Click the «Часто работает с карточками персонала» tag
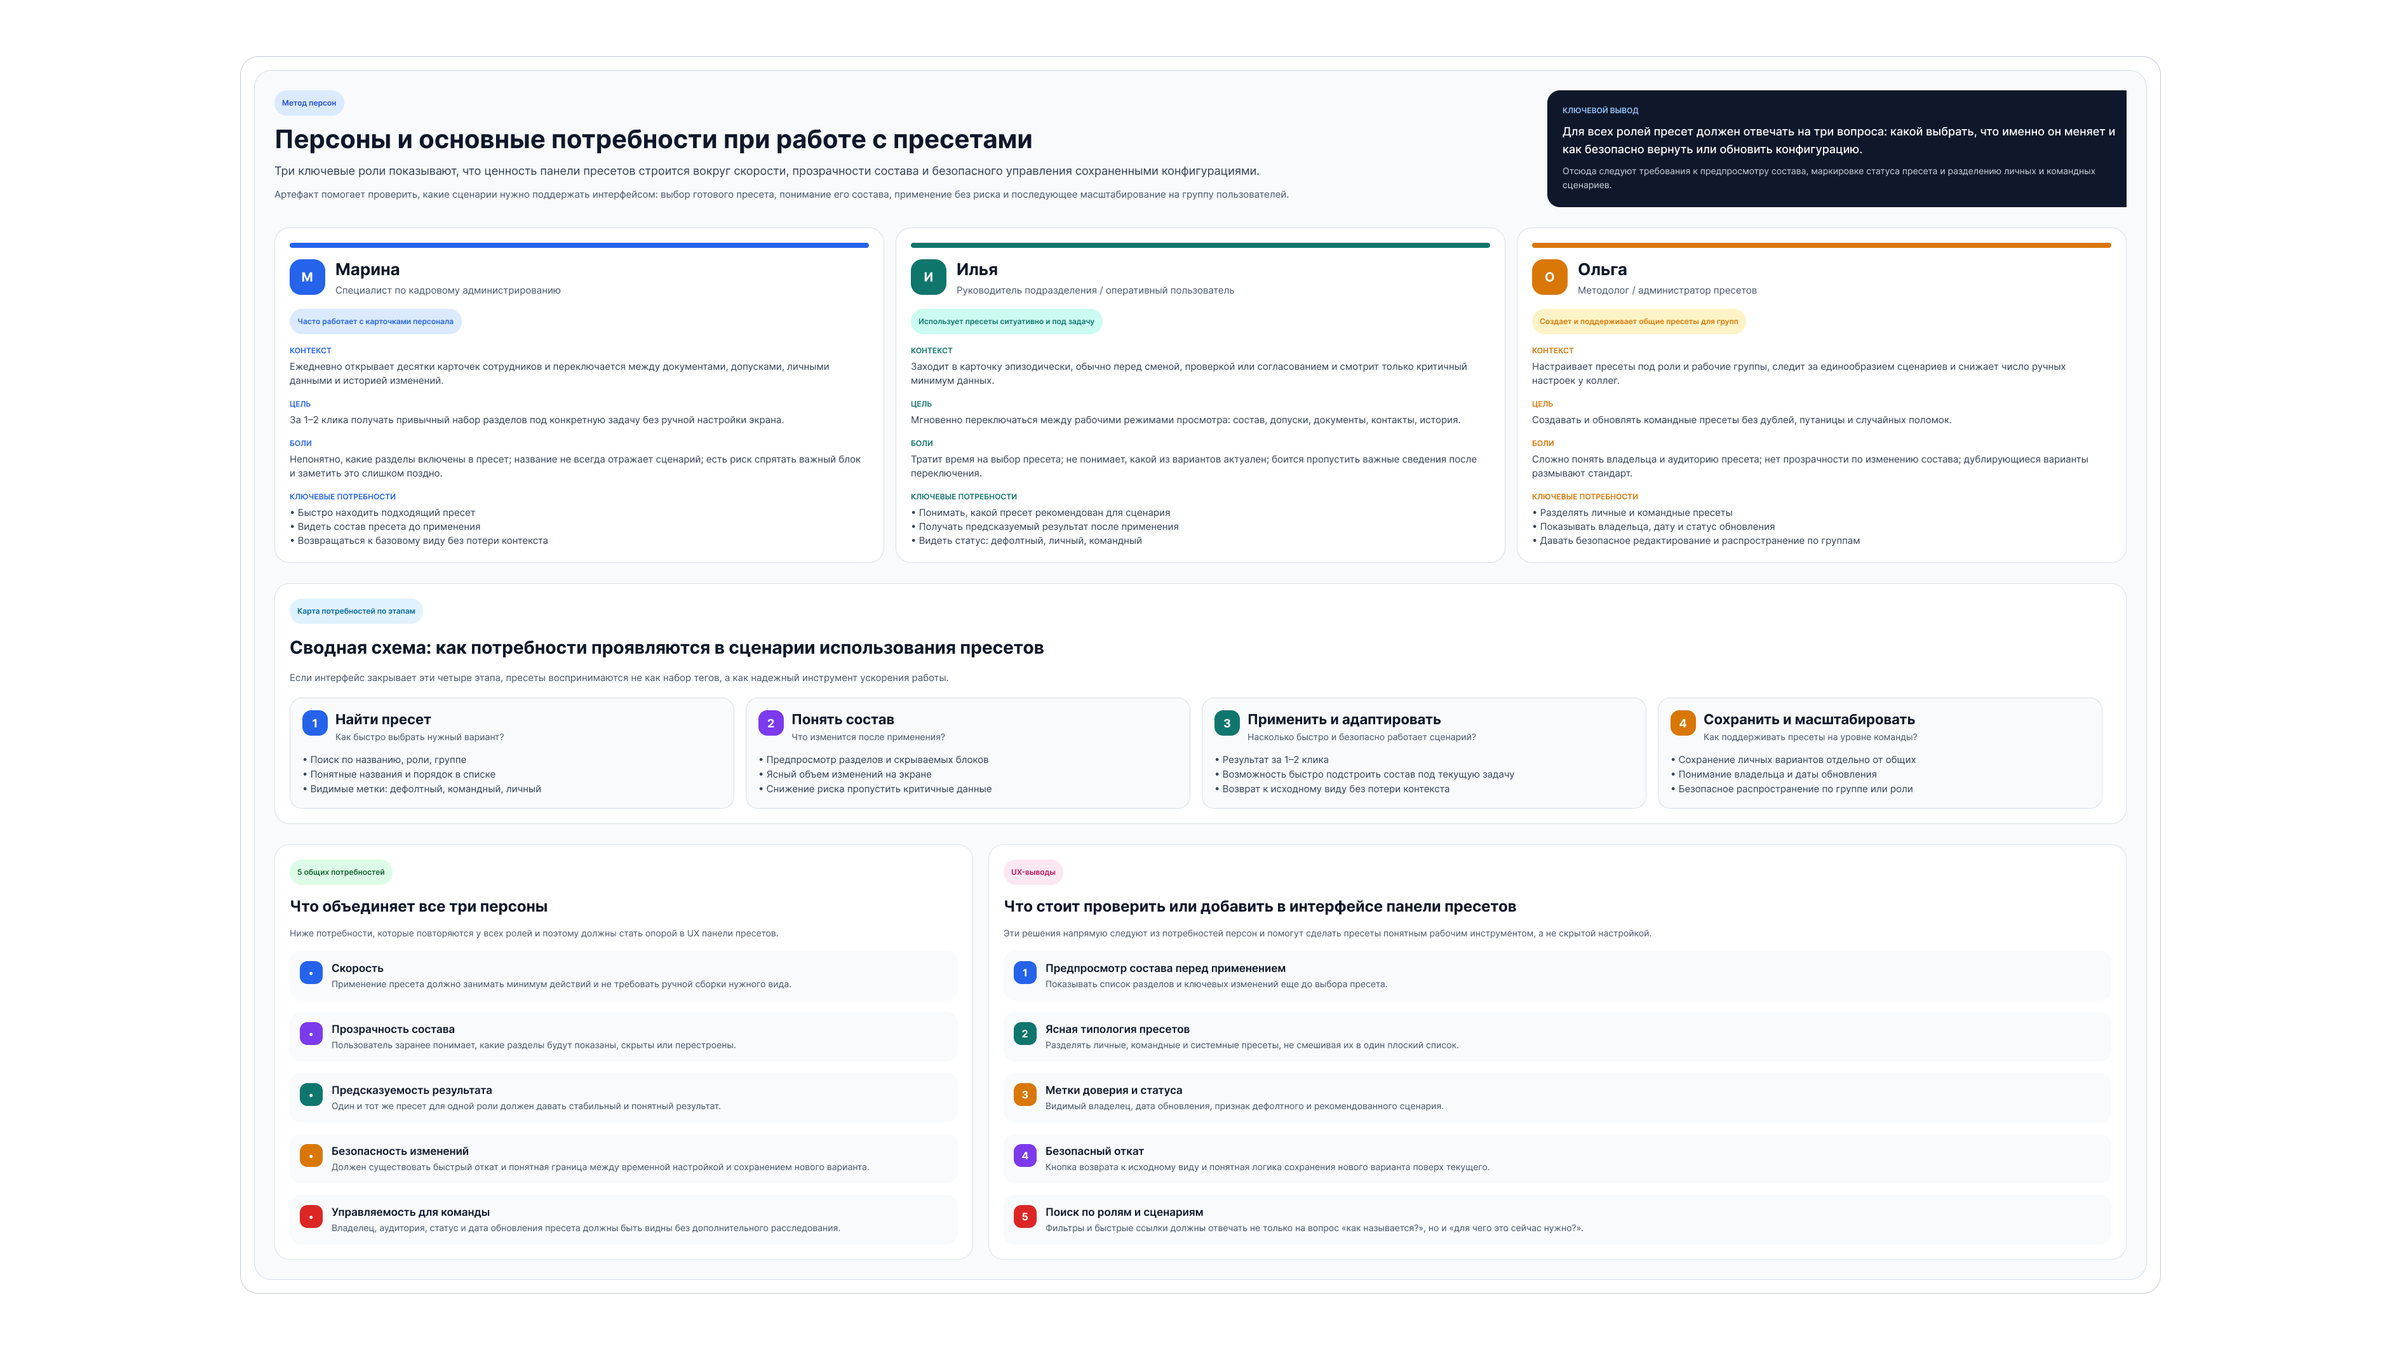The image size is (2400, 1350). (x=375, y=321)
